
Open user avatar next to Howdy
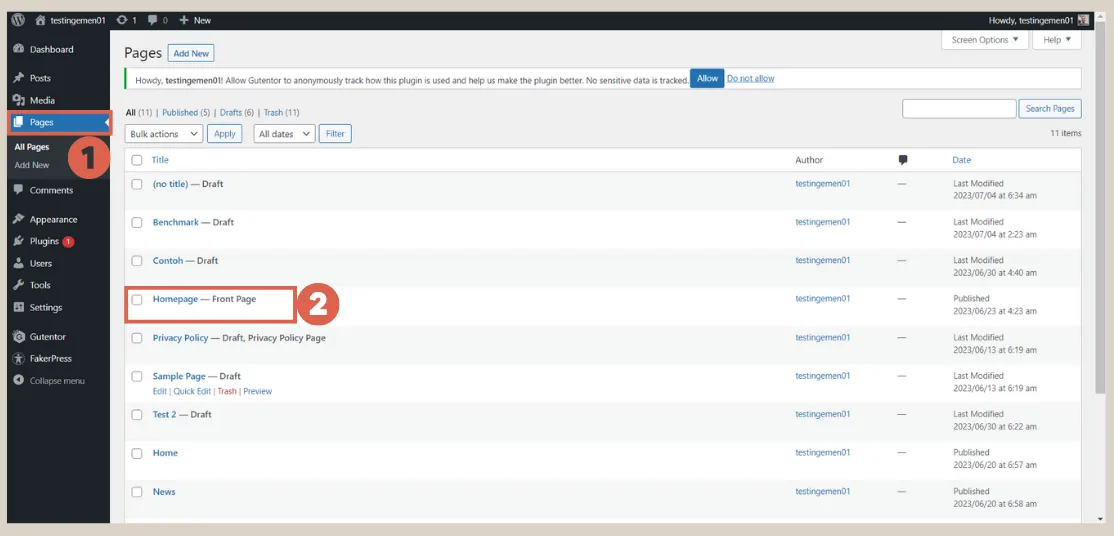coord(1083,21)
